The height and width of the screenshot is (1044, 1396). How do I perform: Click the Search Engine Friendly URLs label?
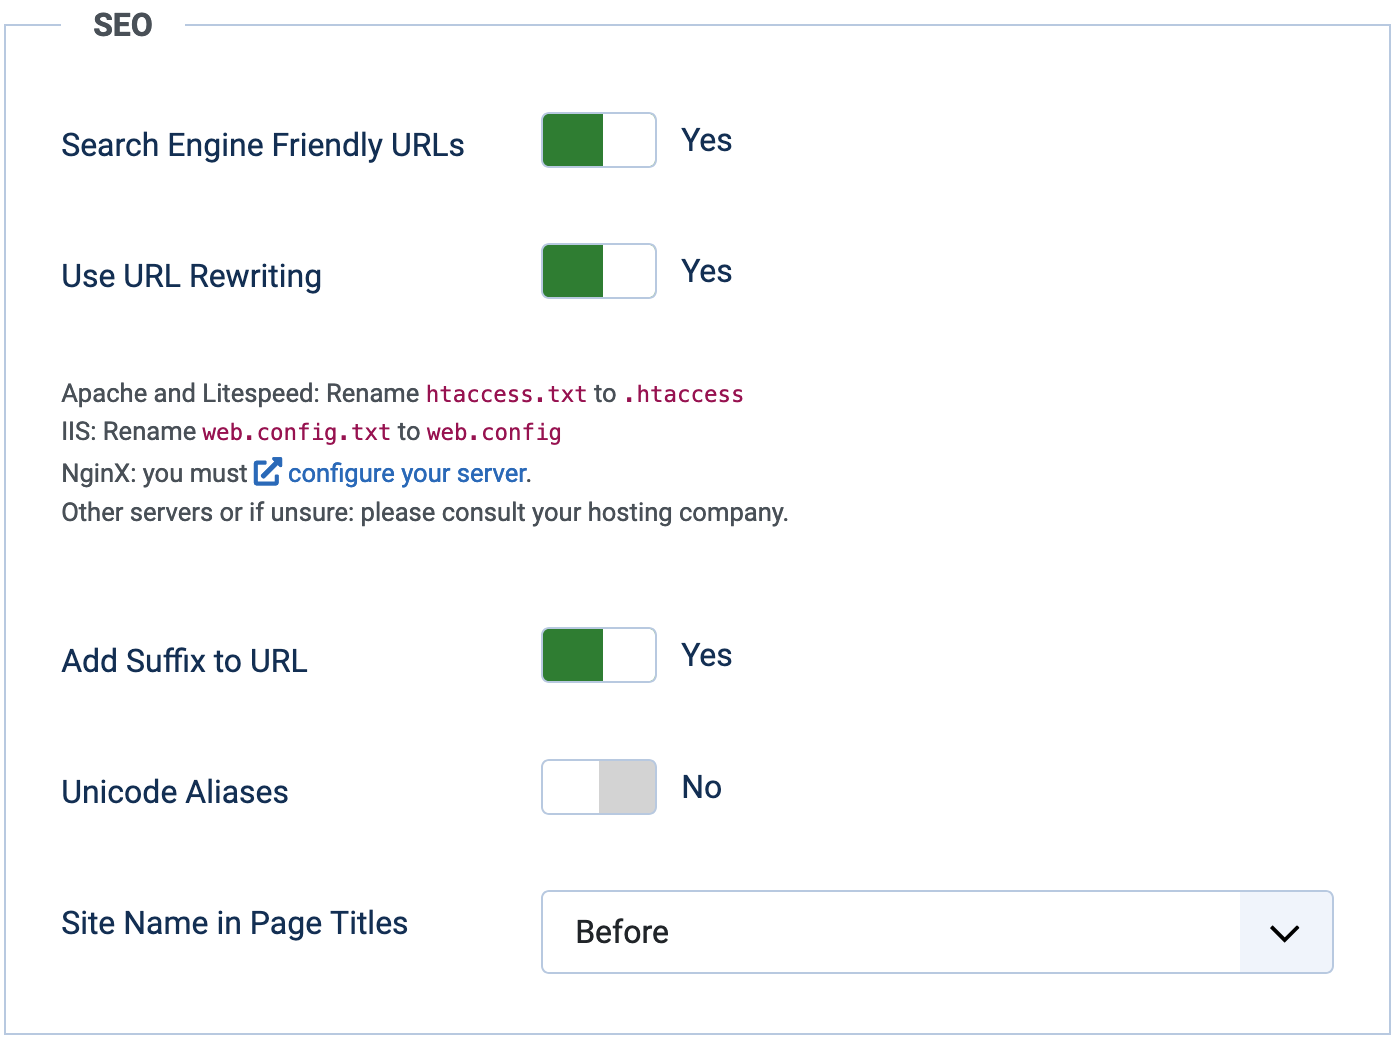point(263,145)
